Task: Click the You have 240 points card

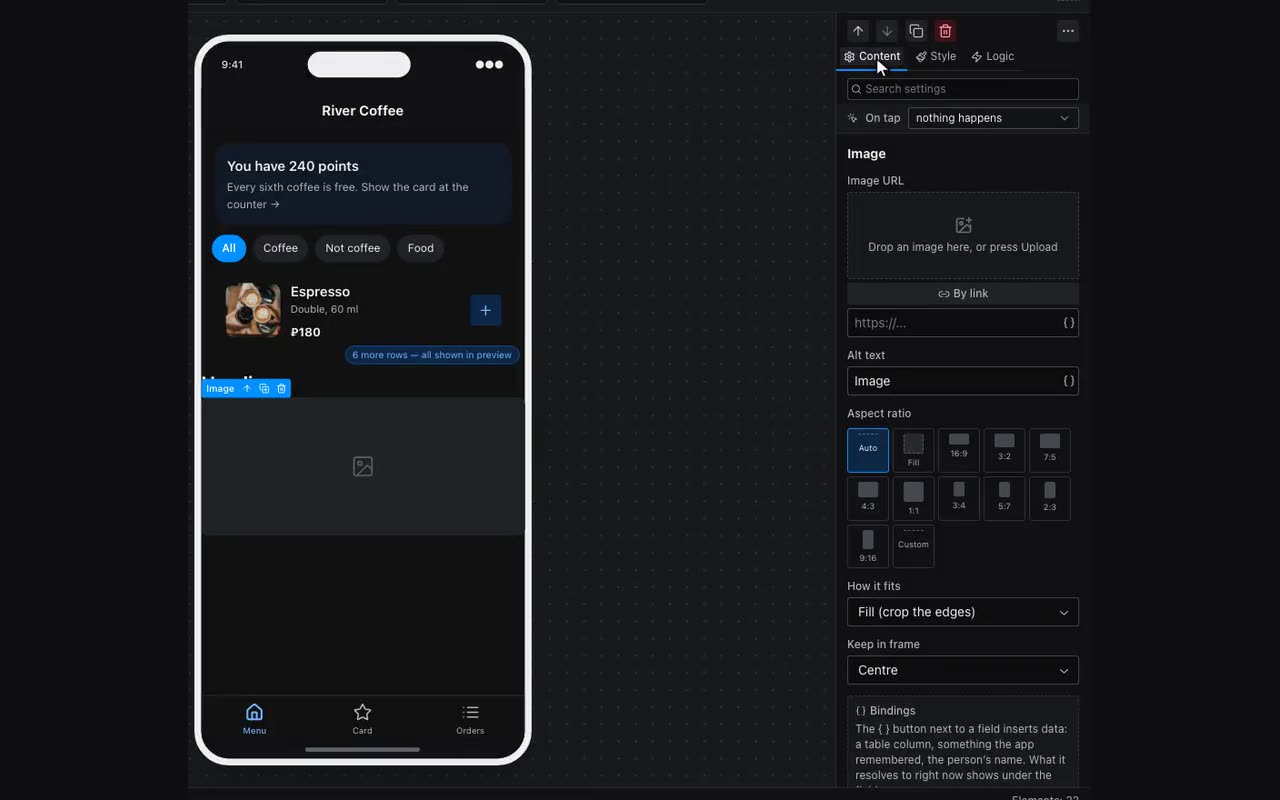Action: coord(363,184)
